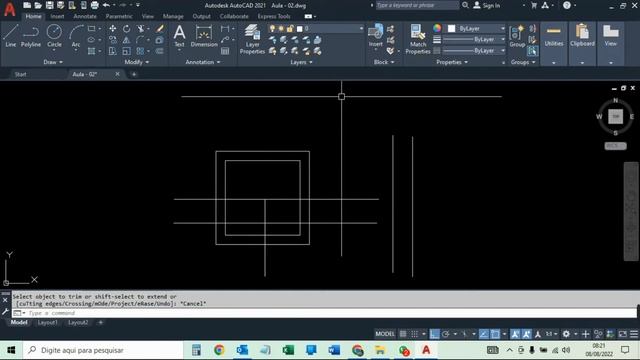
Task: Activate the Rotate tool
Action: (x=127, y=29)
